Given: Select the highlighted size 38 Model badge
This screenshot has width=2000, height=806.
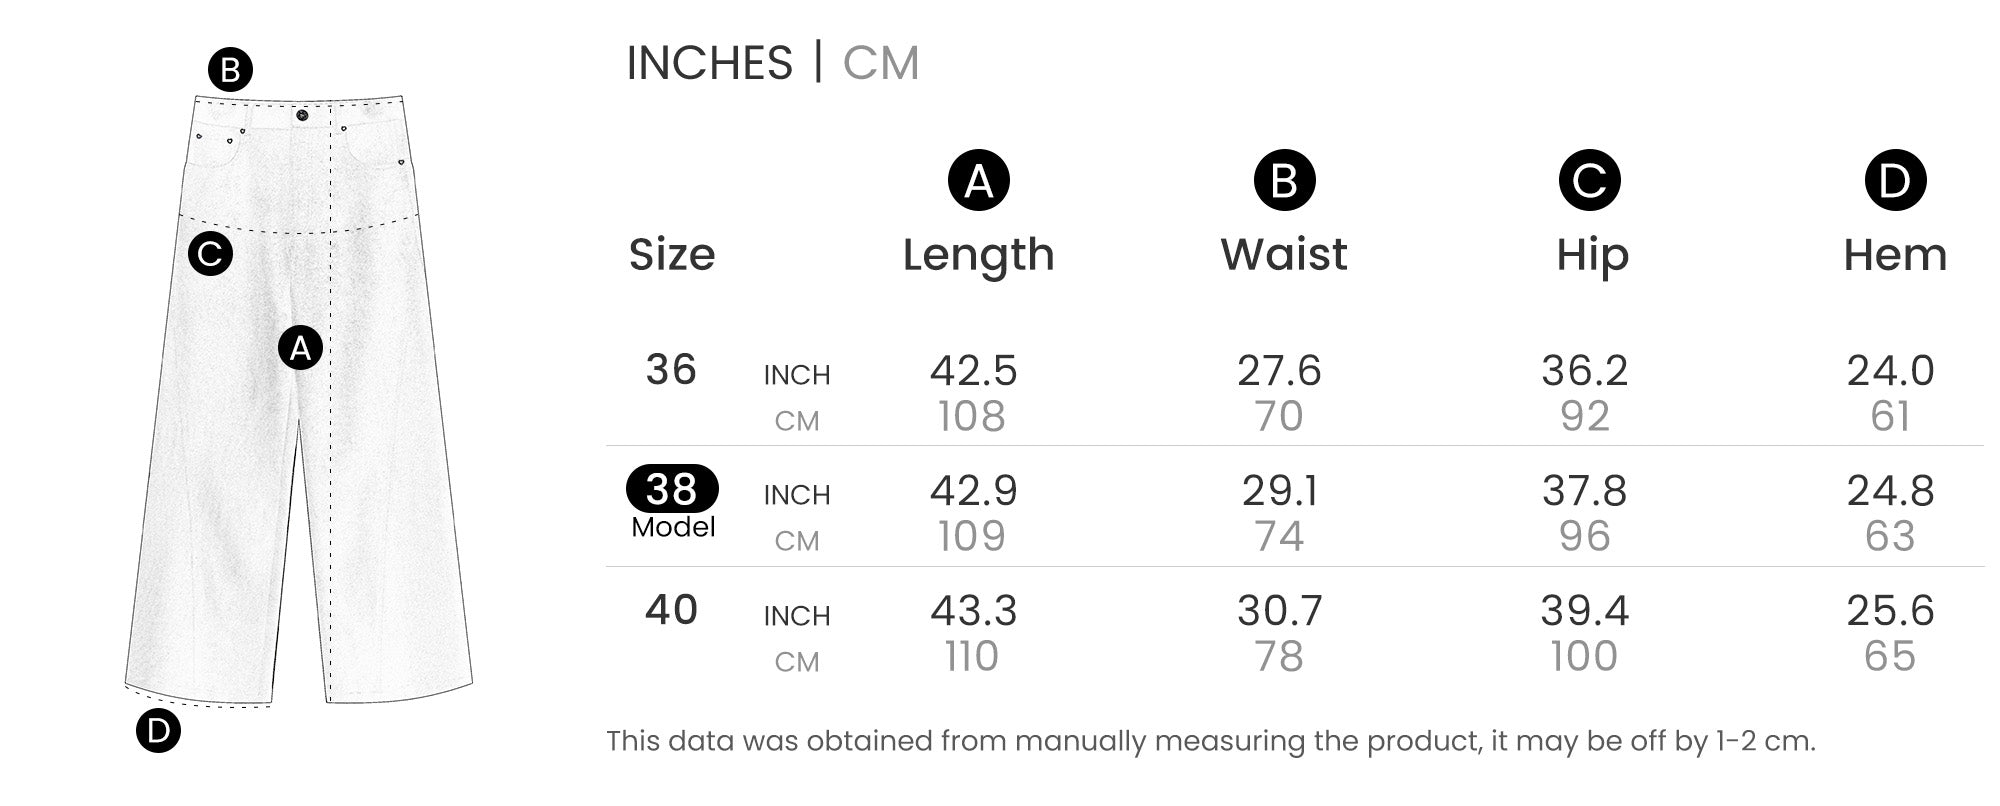Looking at the screenshot, I should (x=672, y=489).
